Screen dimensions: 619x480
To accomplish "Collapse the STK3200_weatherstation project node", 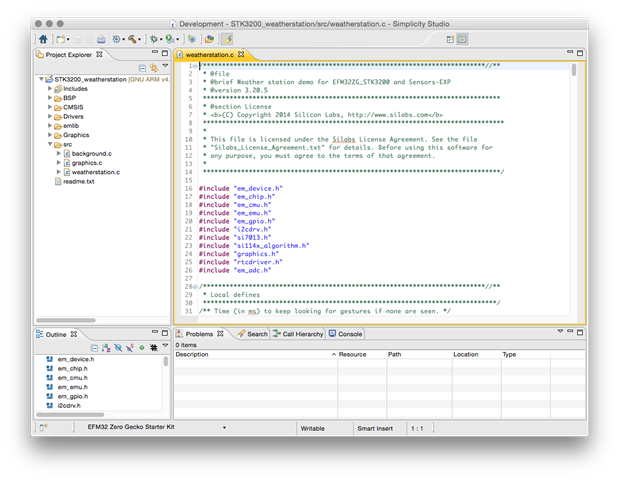I will pyautogui.click(x=41, y=79).
